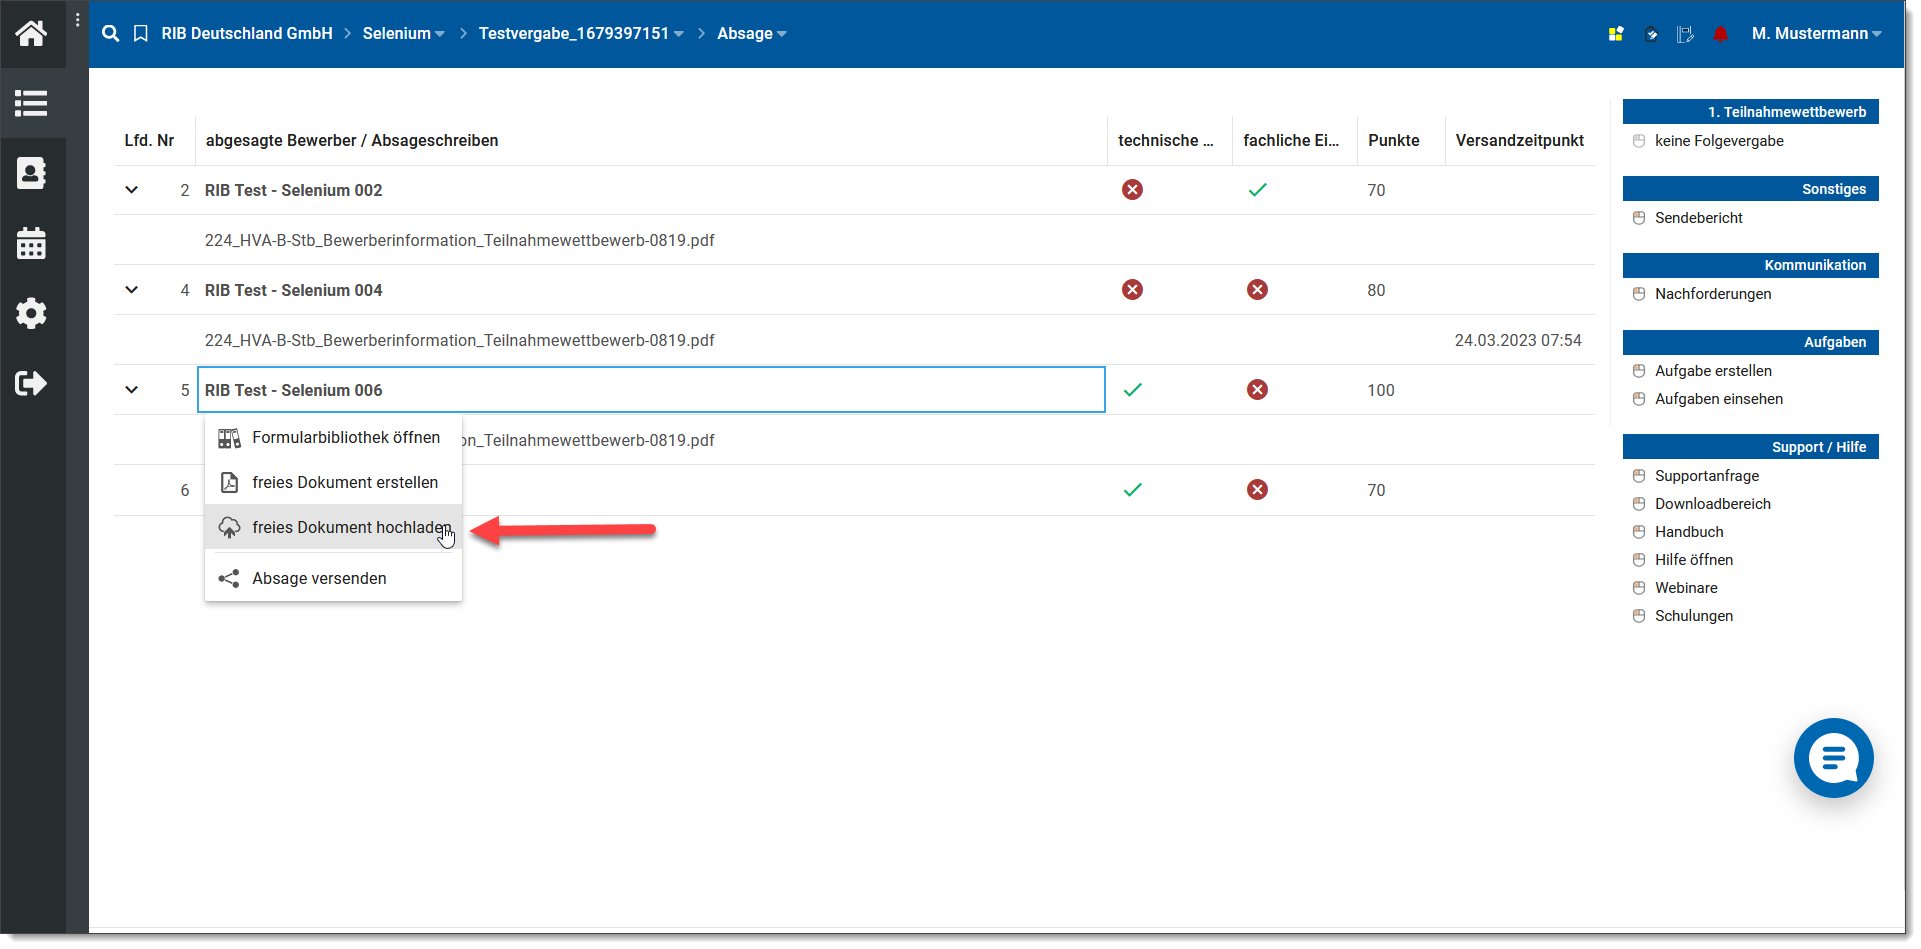This screenshot has height=949, width=1921.
Task: Click RIB Deutschland GmbH breadcrumb
Action: click(247, 33)
